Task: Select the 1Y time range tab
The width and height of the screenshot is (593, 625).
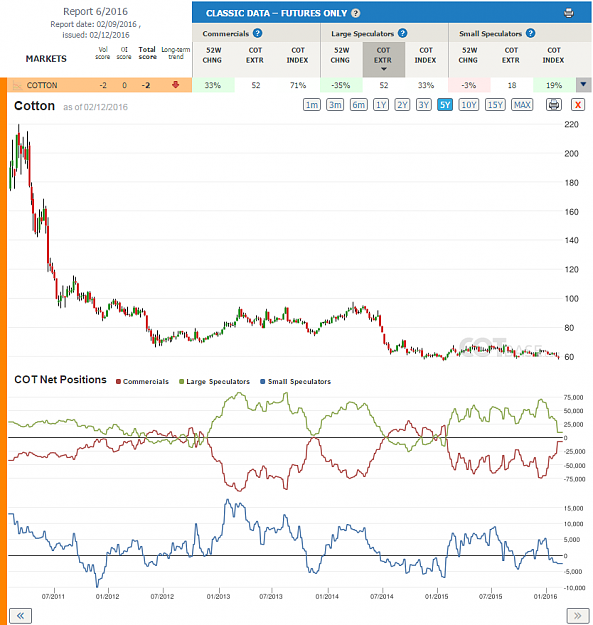Action: point(381,105)
